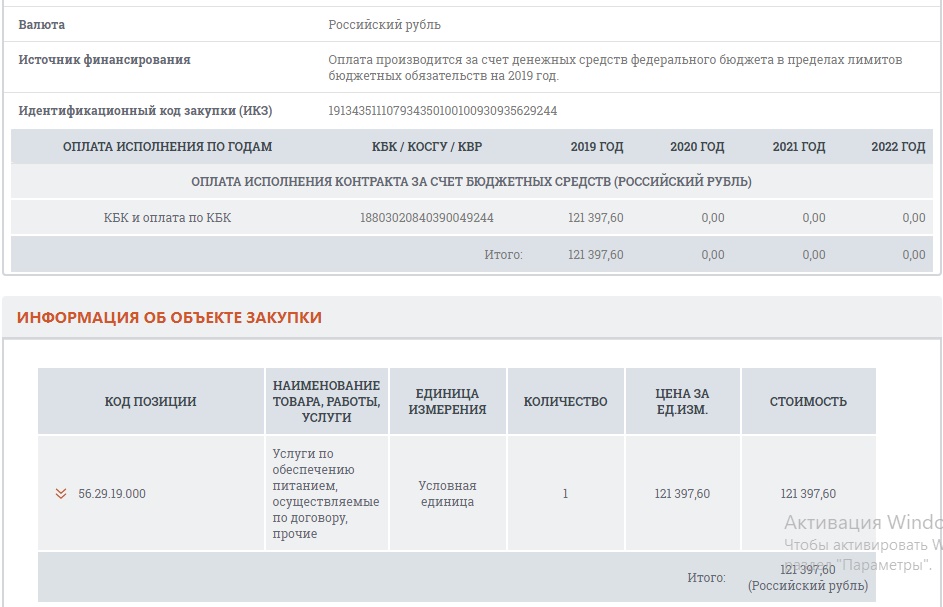Select service name 'Услуги по обеспечению питанием' cell

pos(326,493)
